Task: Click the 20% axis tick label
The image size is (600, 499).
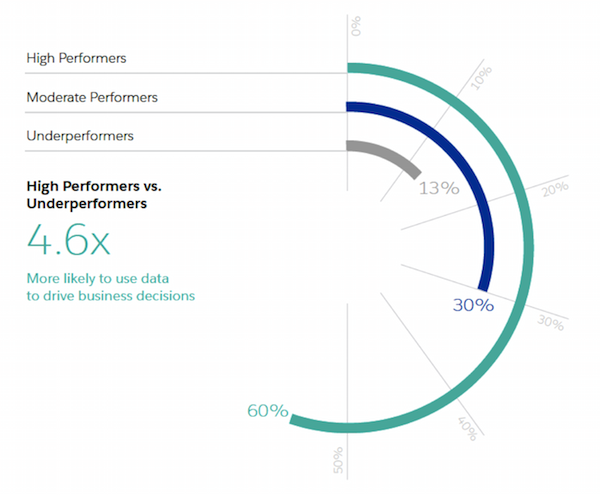Action: (x=554, y=190)
